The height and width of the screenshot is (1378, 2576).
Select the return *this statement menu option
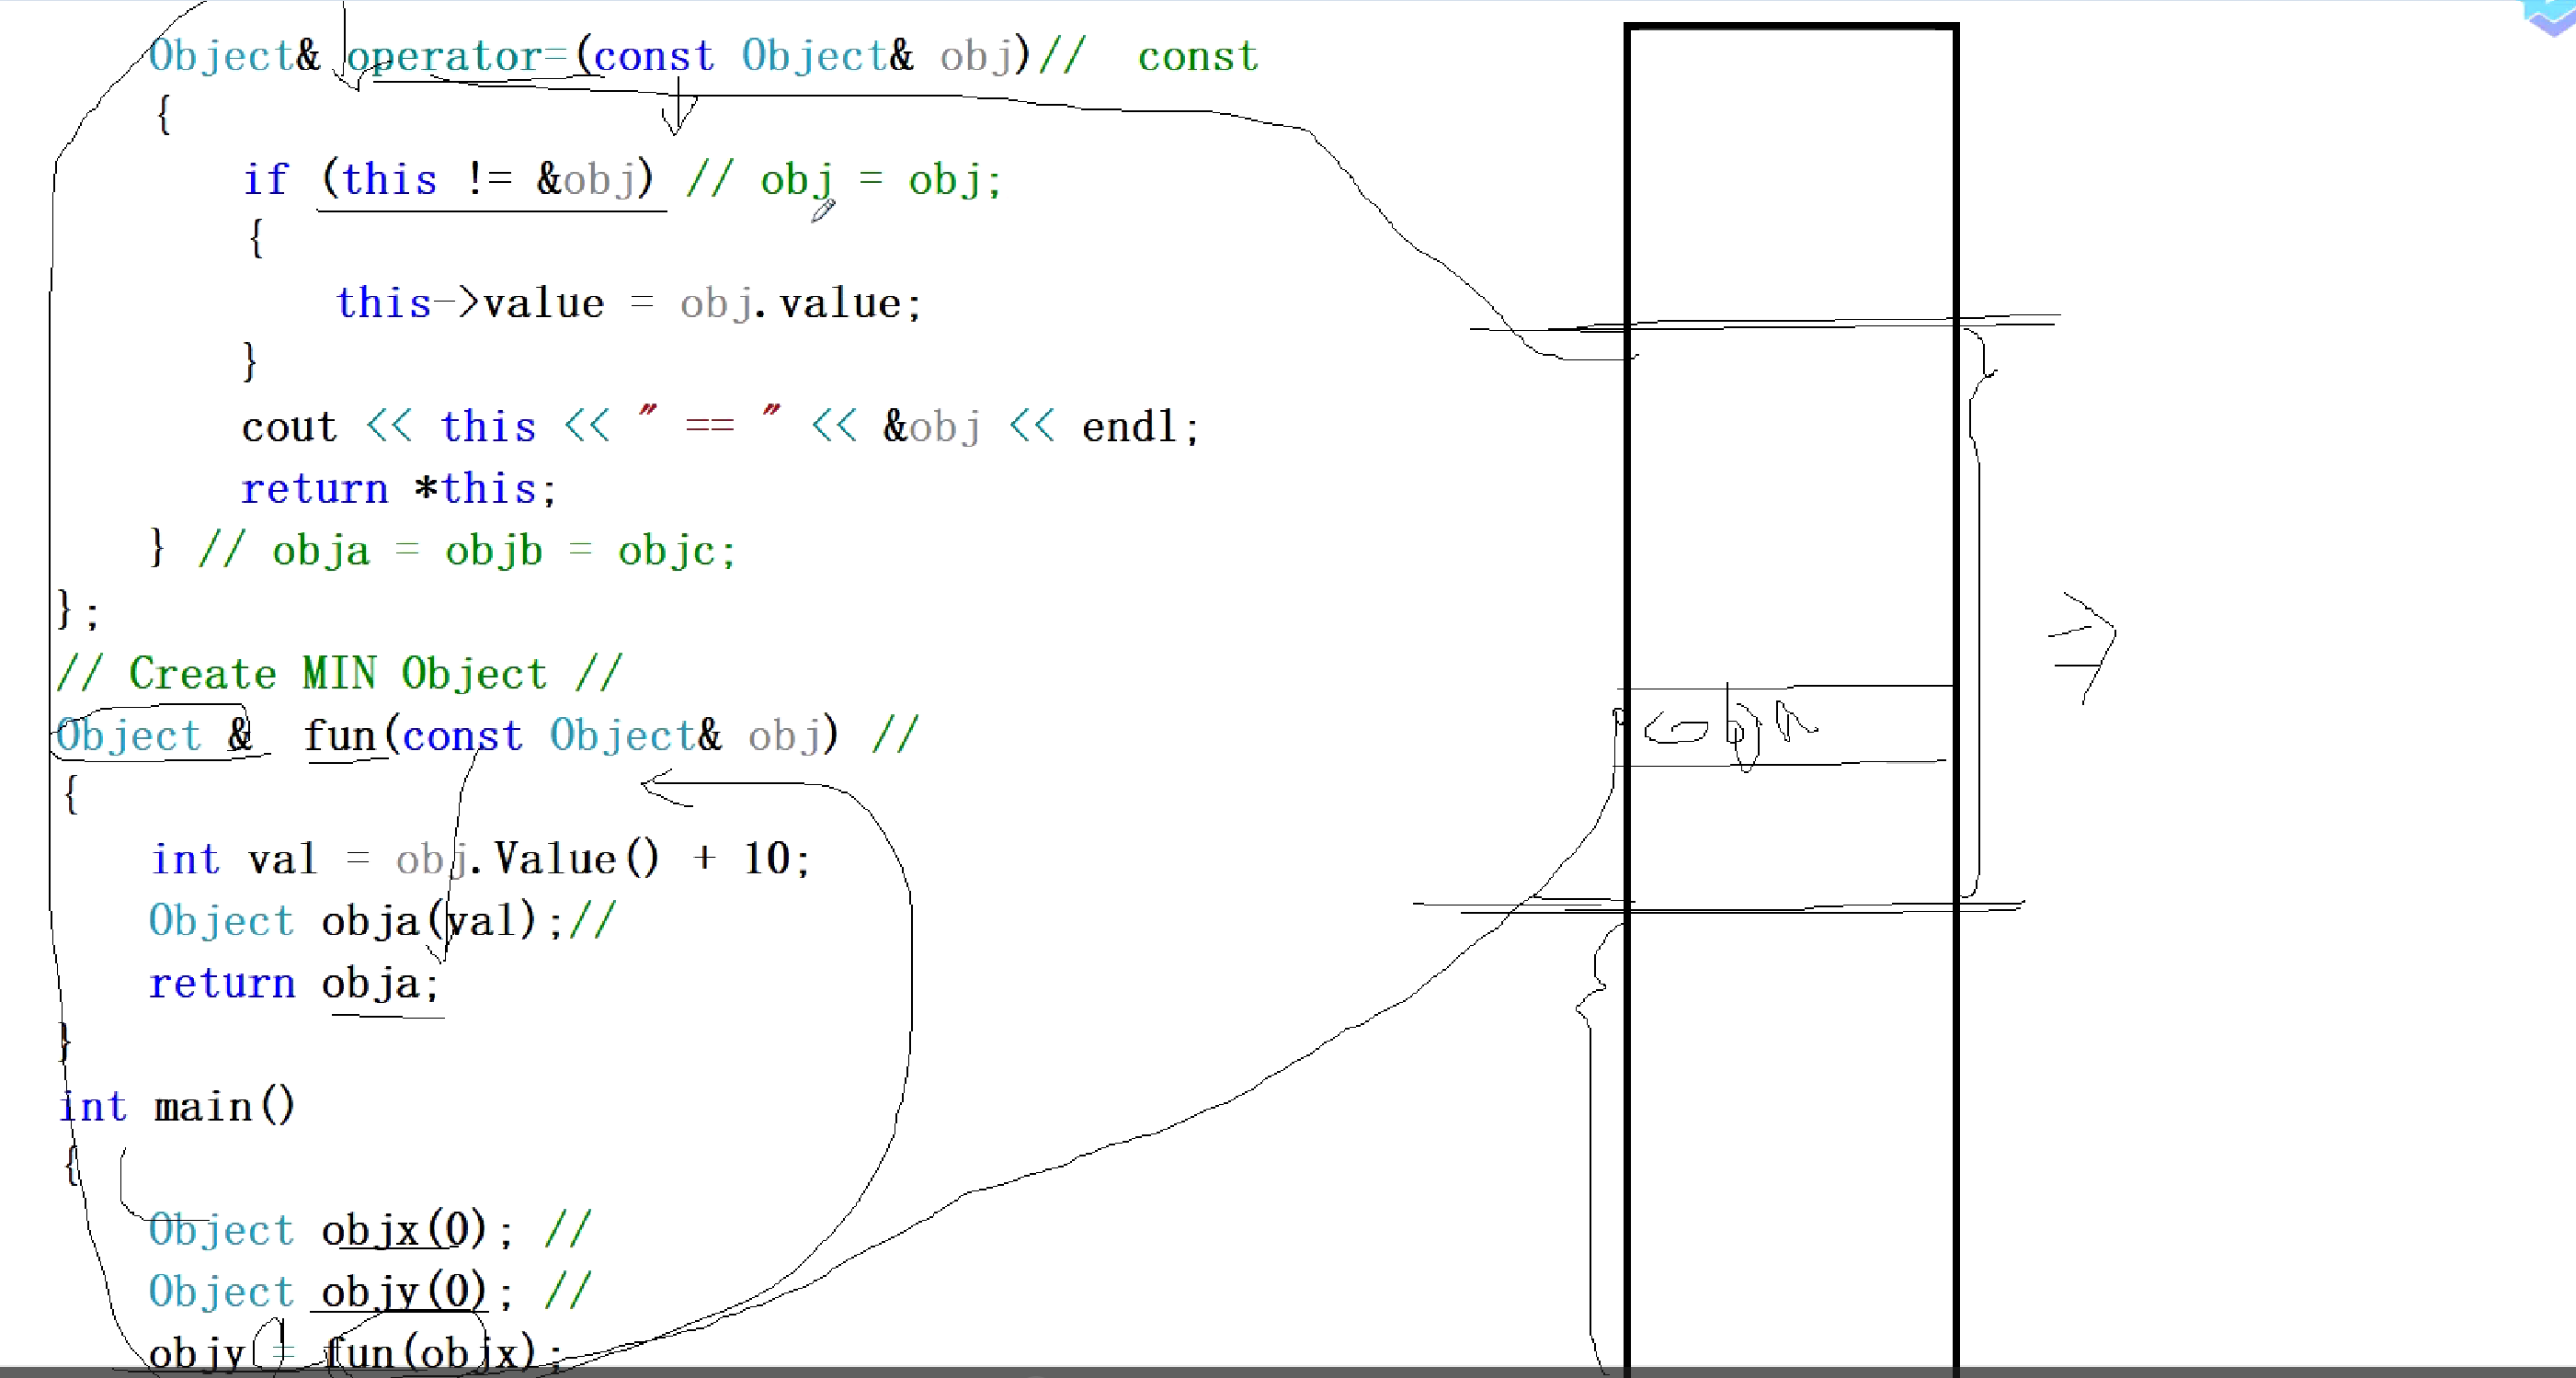point(402,489)
